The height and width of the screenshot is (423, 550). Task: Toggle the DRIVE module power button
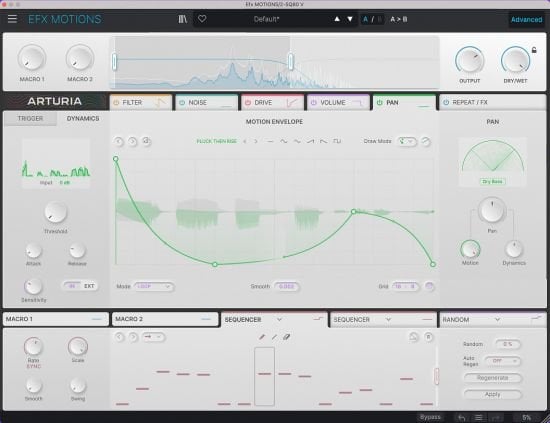(x=248, y=102)
